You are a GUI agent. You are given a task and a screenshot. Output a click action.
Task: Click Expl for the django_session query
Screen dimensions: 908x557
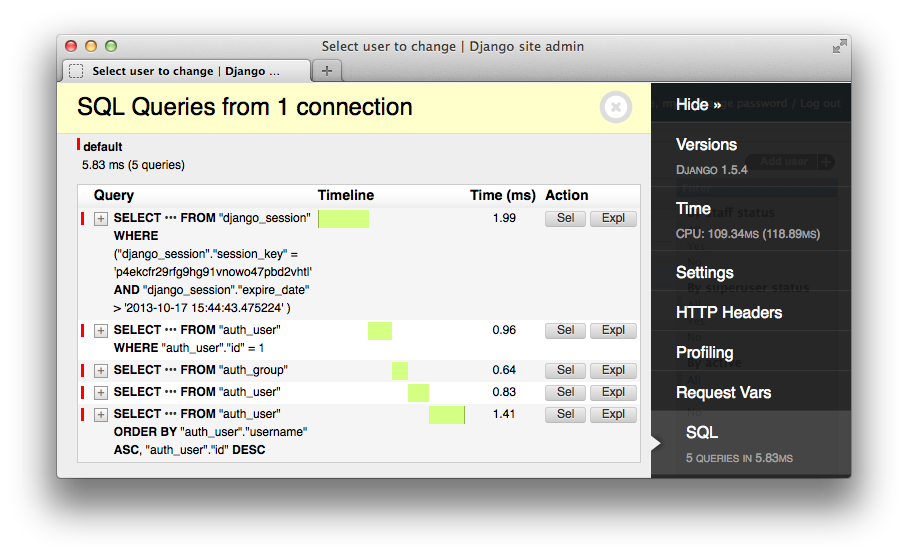pyautogui.click(x=613, y=218)
